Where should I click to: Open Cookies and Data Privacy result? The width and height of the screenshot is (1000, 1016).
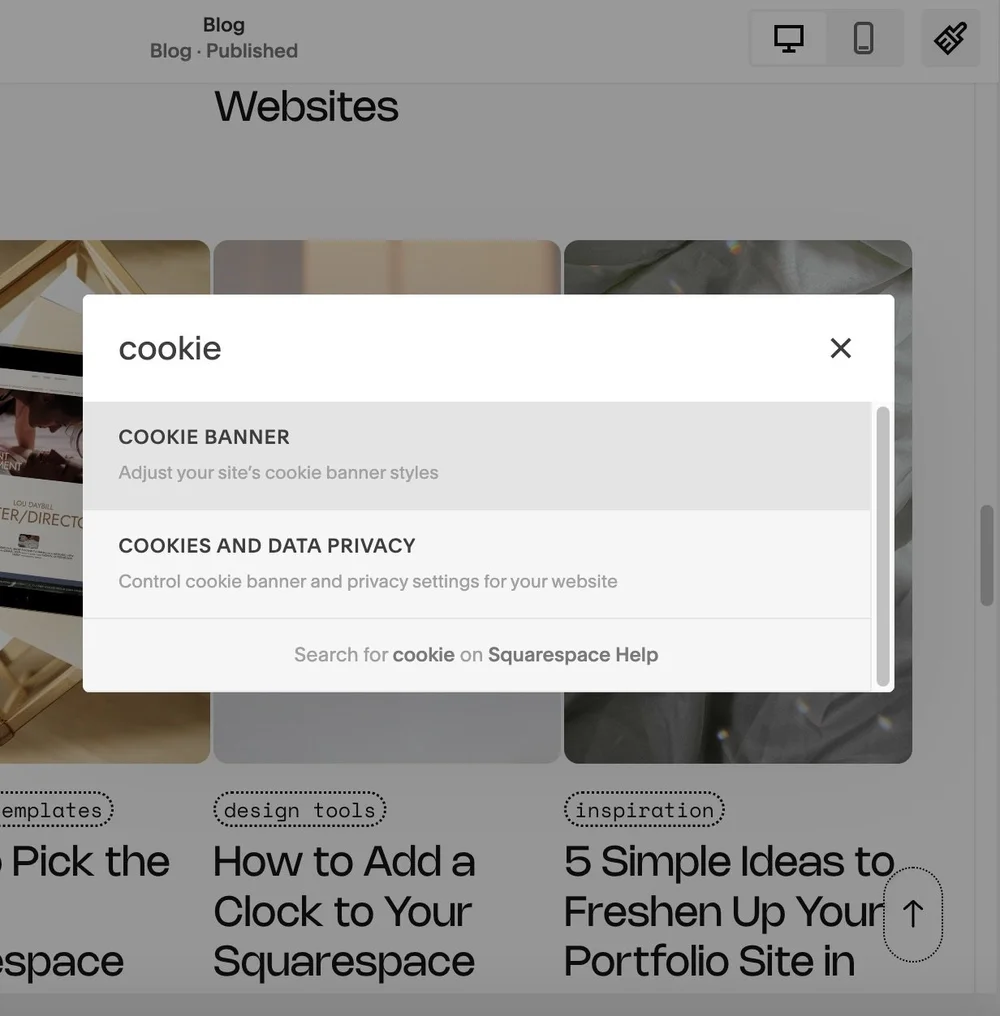click(x=477, y=564)
